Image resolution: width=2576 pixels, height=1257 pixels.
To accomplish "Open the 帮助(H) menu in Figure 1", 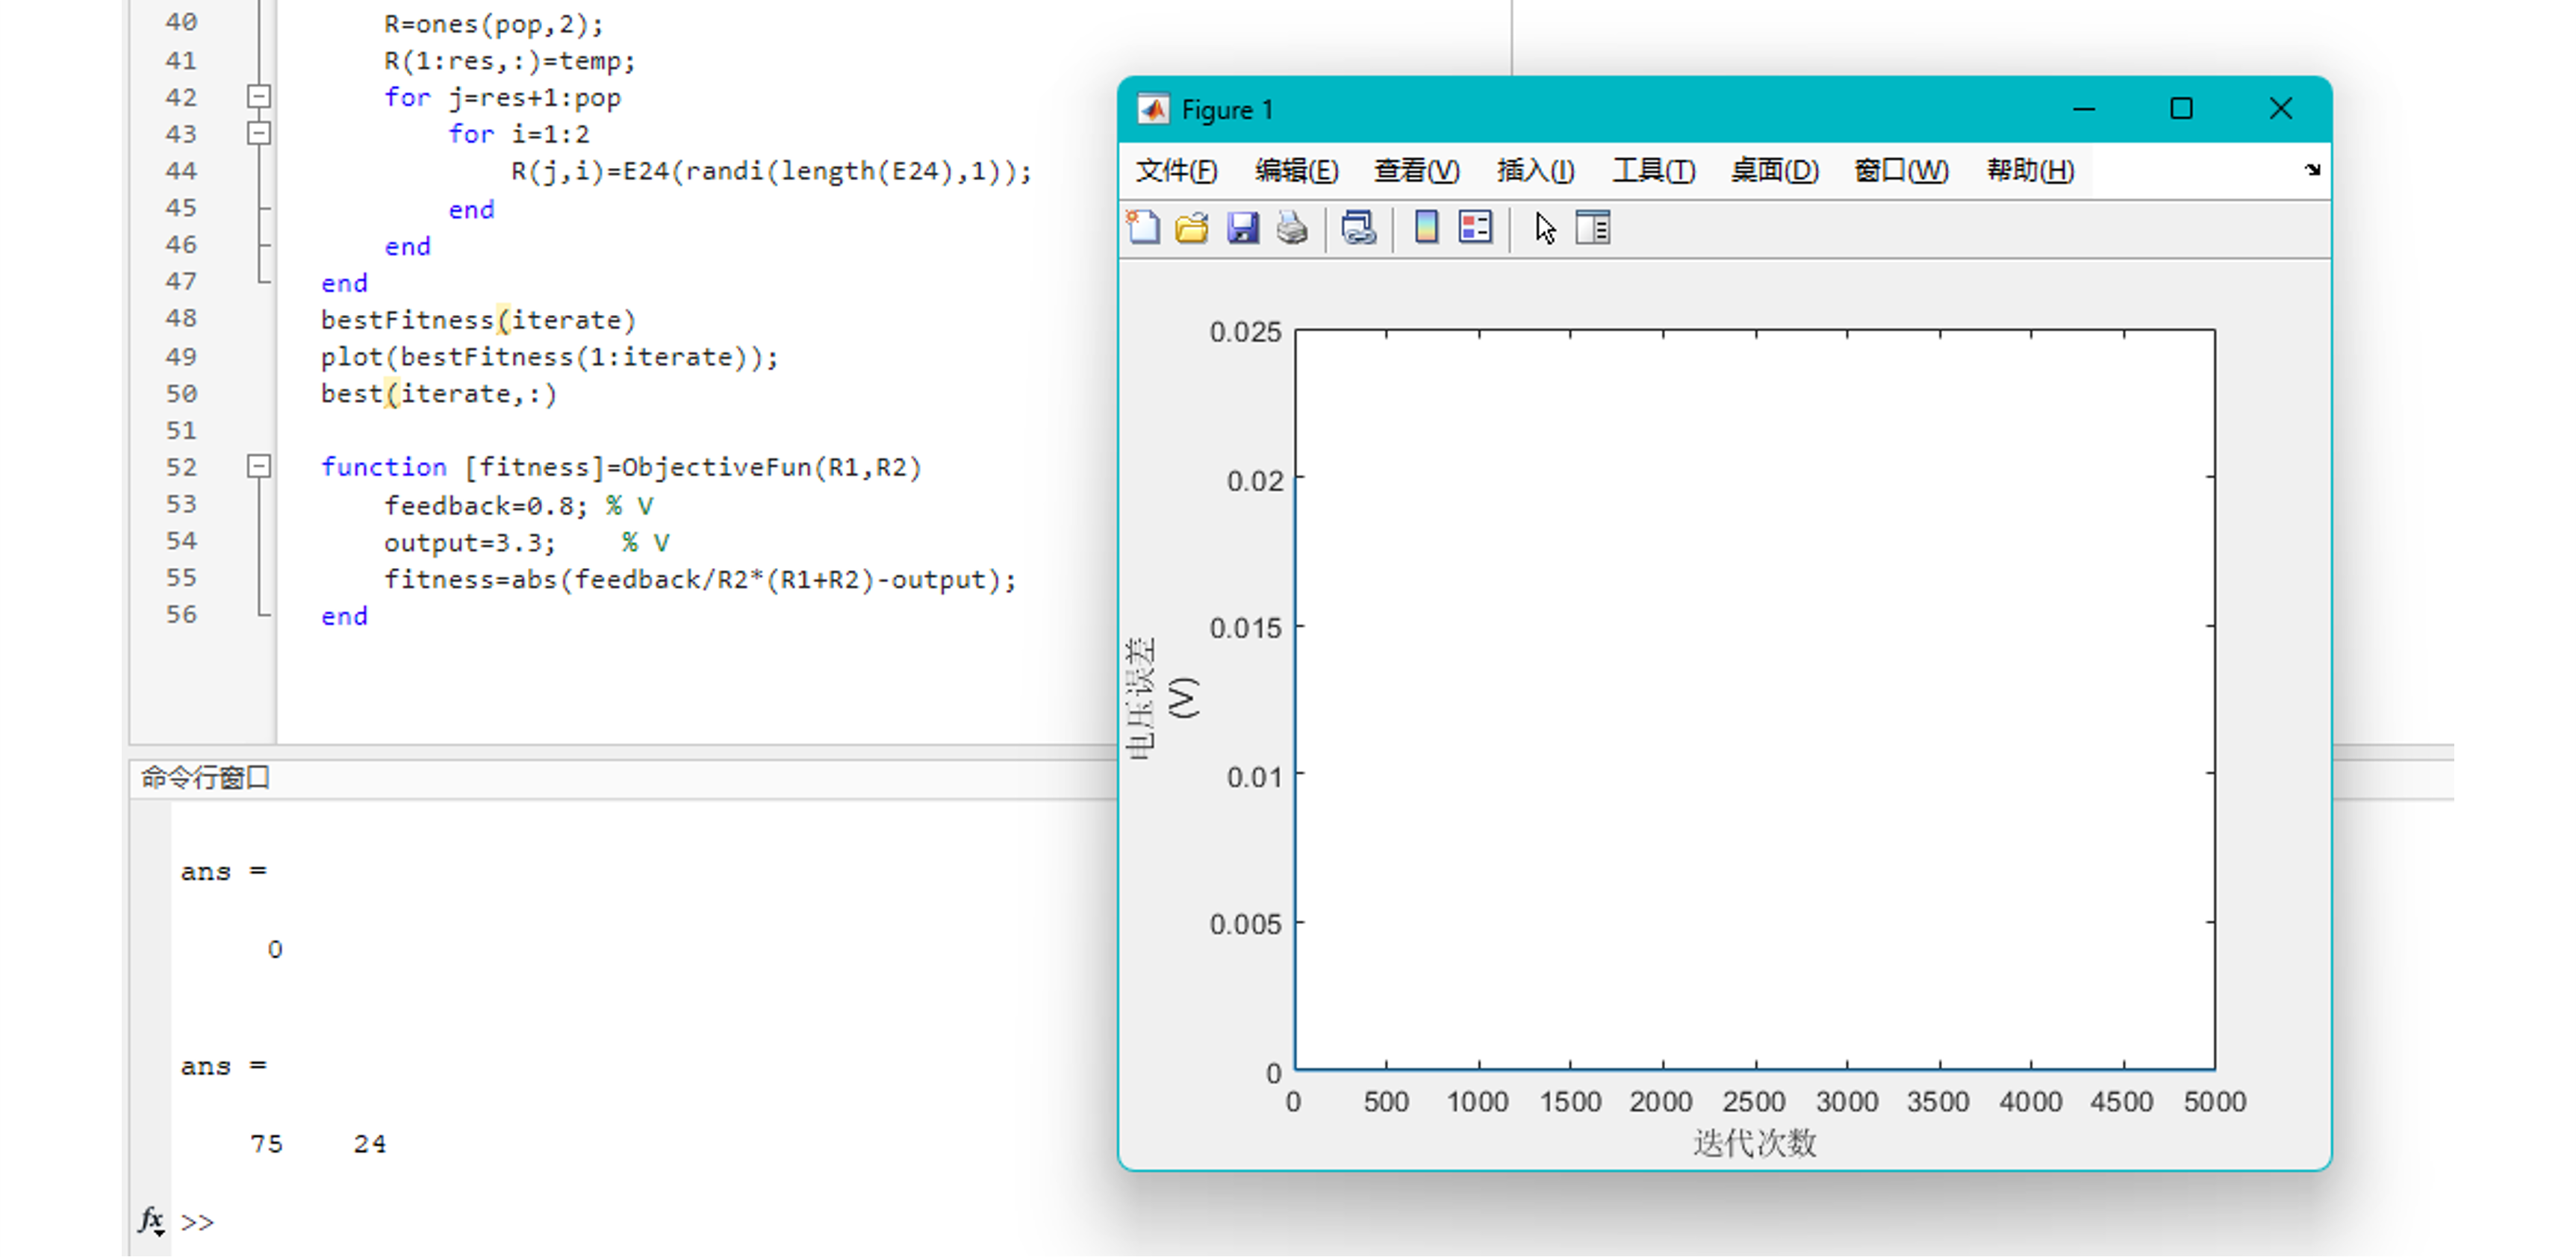I will point(2030,171).
